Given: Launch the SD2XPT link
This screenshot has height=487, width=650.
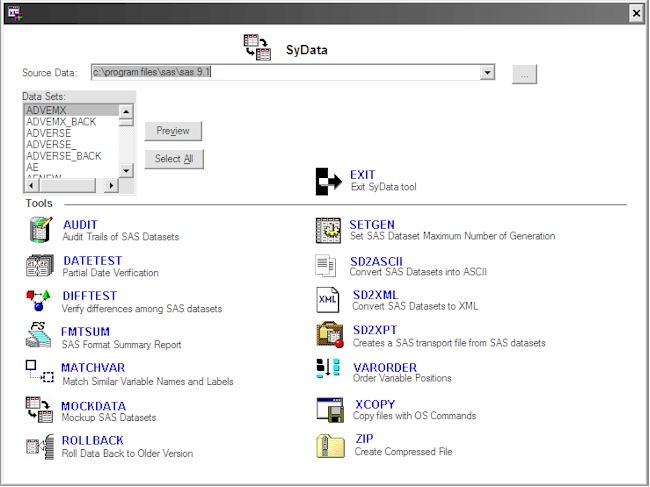Looking at the screenshot, I should 375,330.
